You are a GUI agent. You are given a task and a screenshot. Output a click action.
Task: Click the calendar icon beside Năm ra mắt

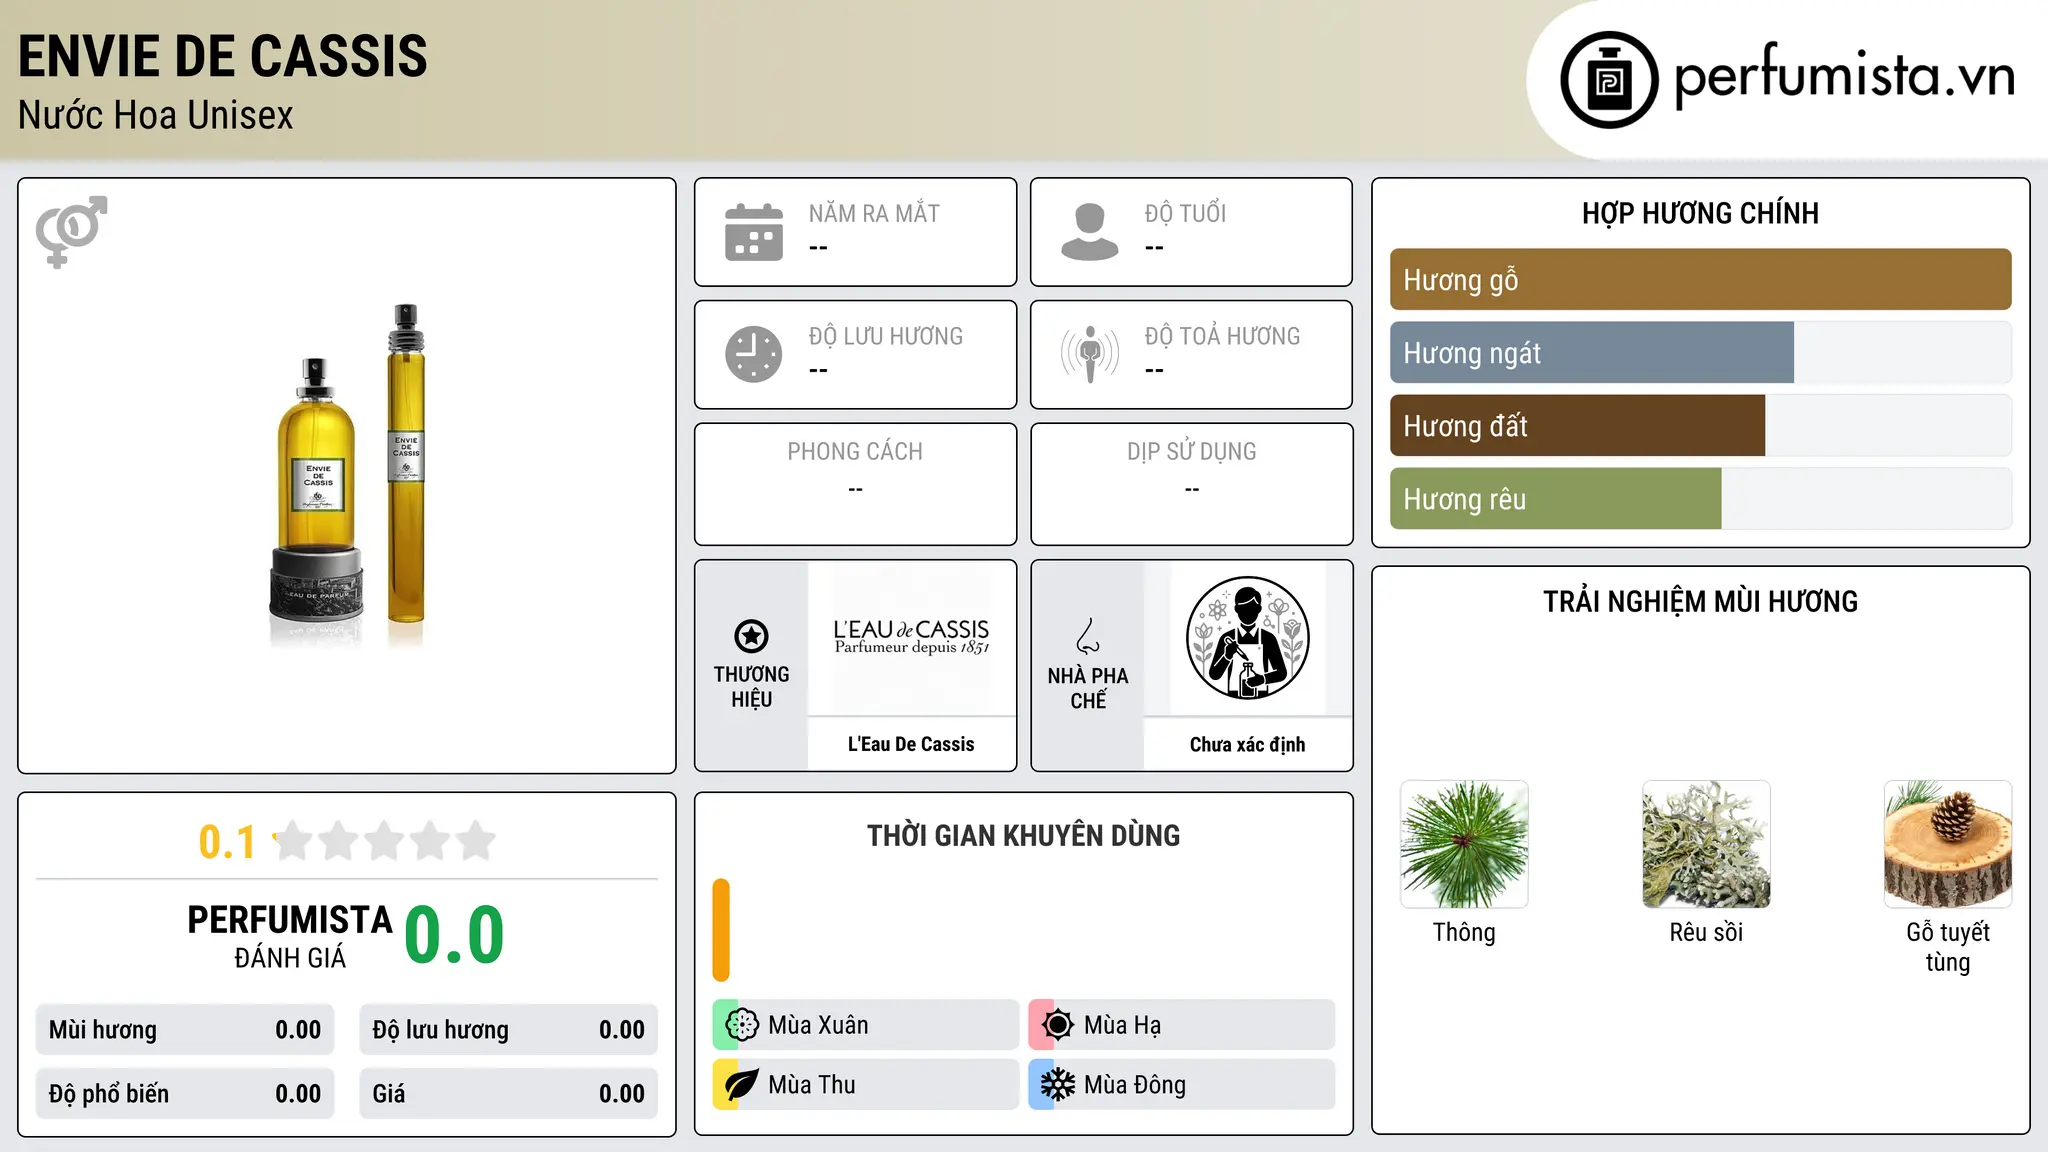pos(754,232)
